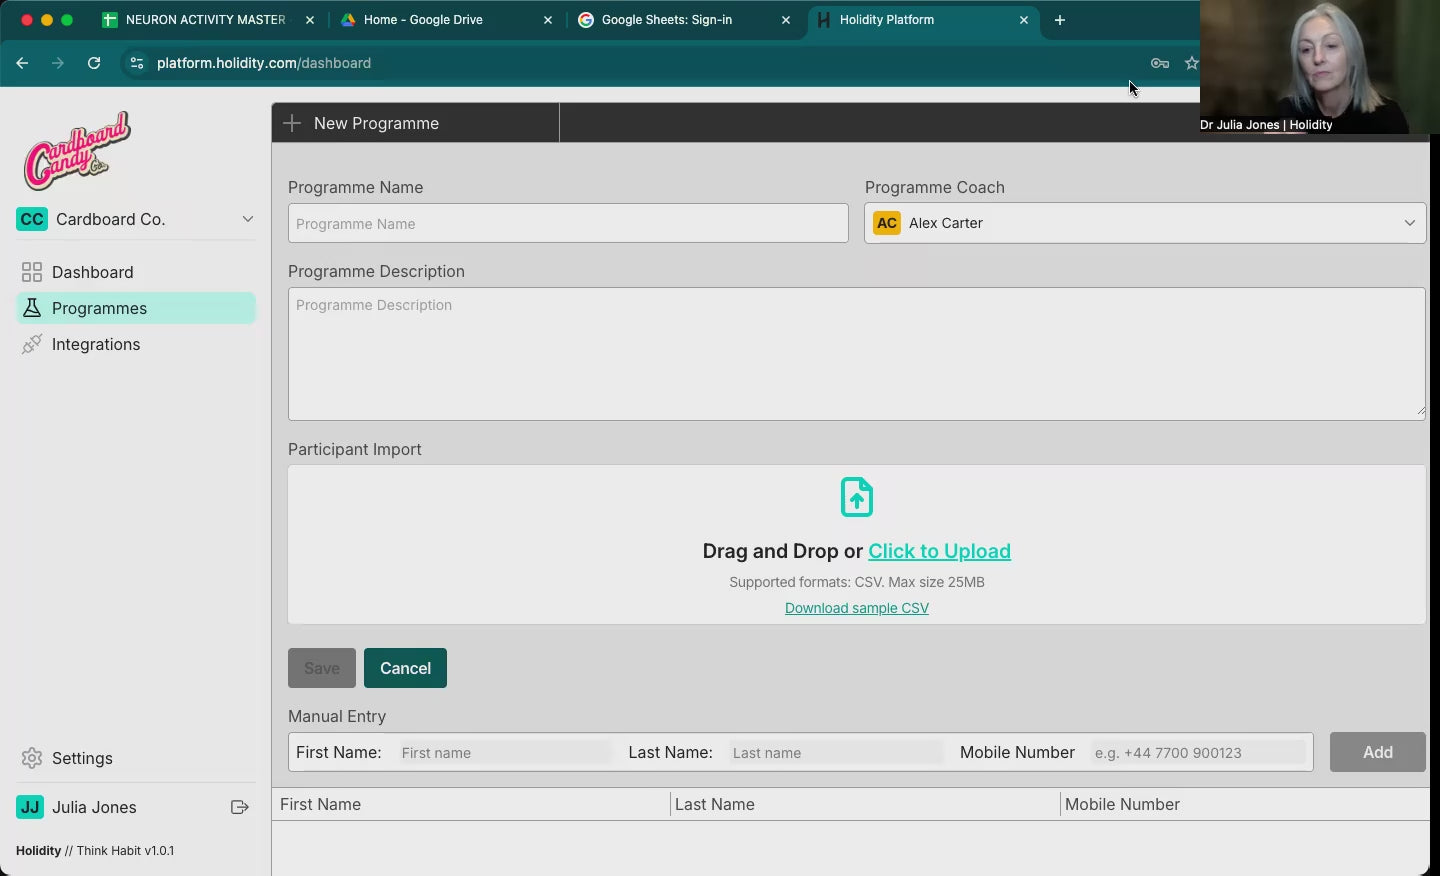The height and width of the screenshot is (876, 1440).
Task: Click the Mobile Number entry field
Action: click(x=1197, y=752)
